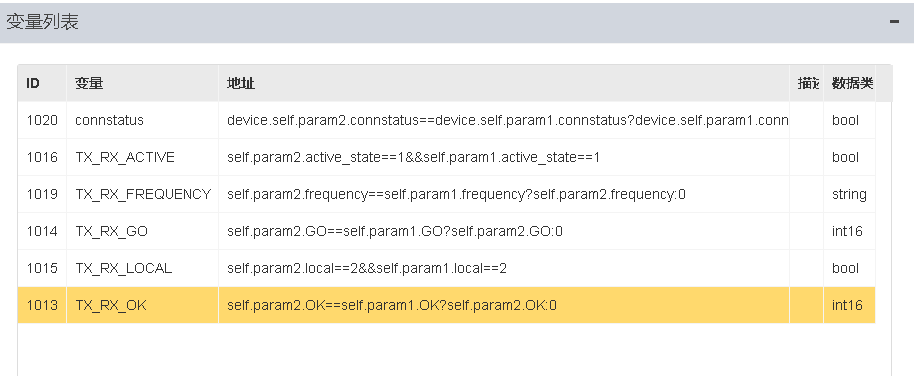This screenshot has width=918, height=376.
Task: Collapse the 变量列表 panel with minus icon
Action: tap(894, 22)
